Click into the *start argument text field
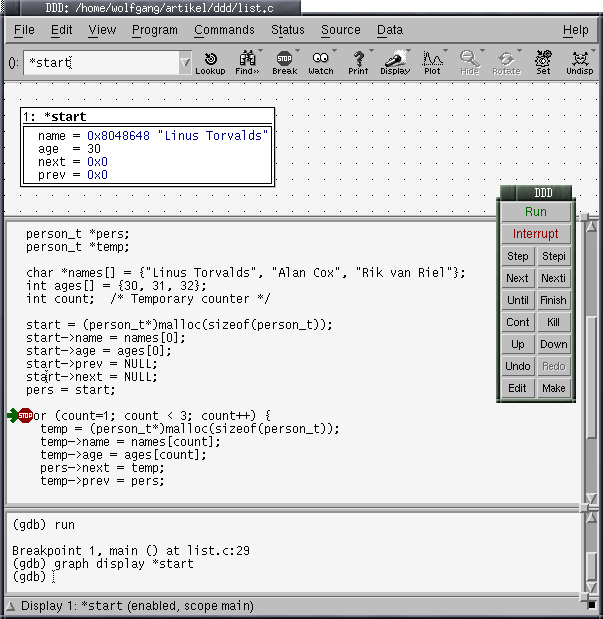603x619 pixels. click(x=100, y=63)
